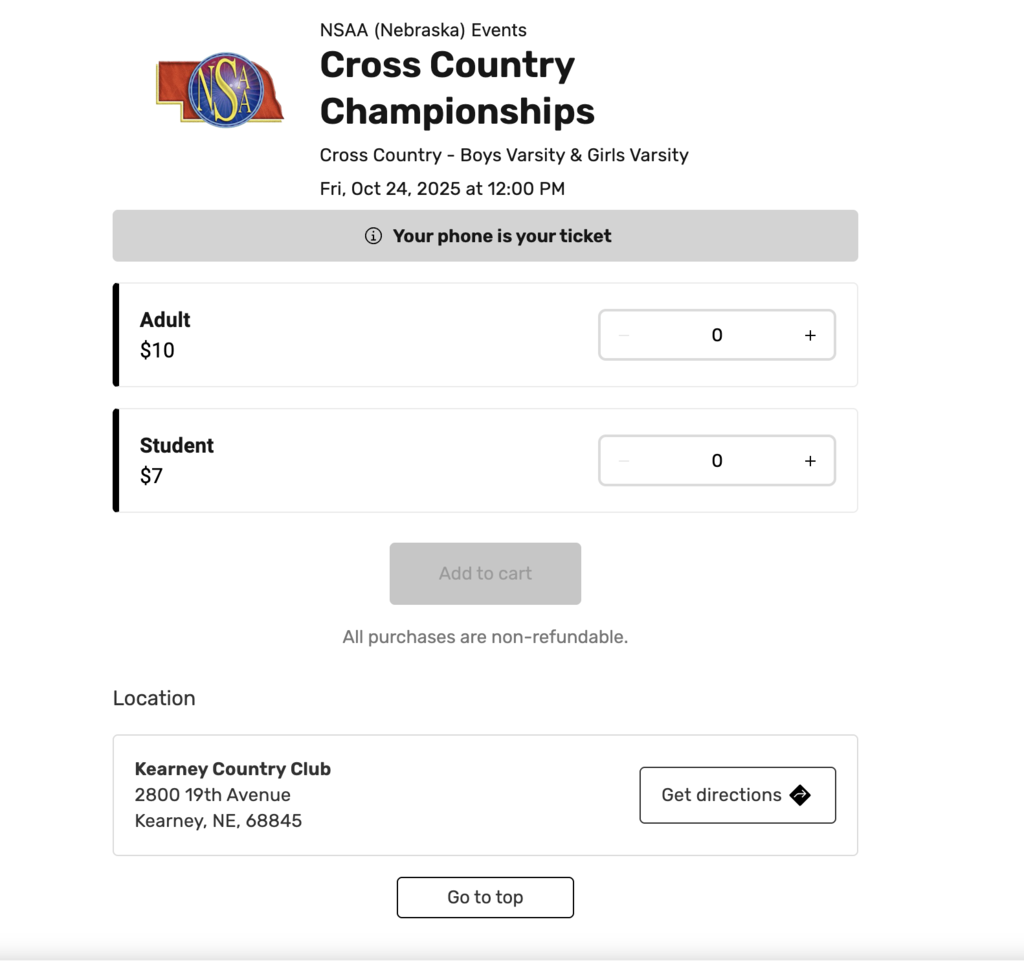Screen dimensions: 1024x961
Task: Open Get directions for the venue
Action: [x=737, y=795]
